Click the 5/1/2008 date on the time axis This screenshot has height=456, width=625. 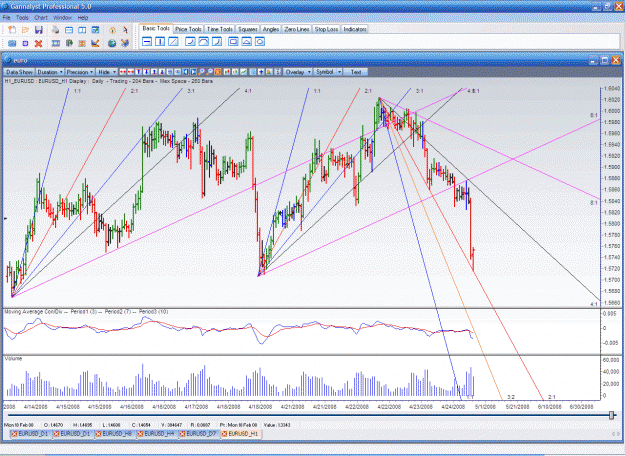click(x=485, y=407)
